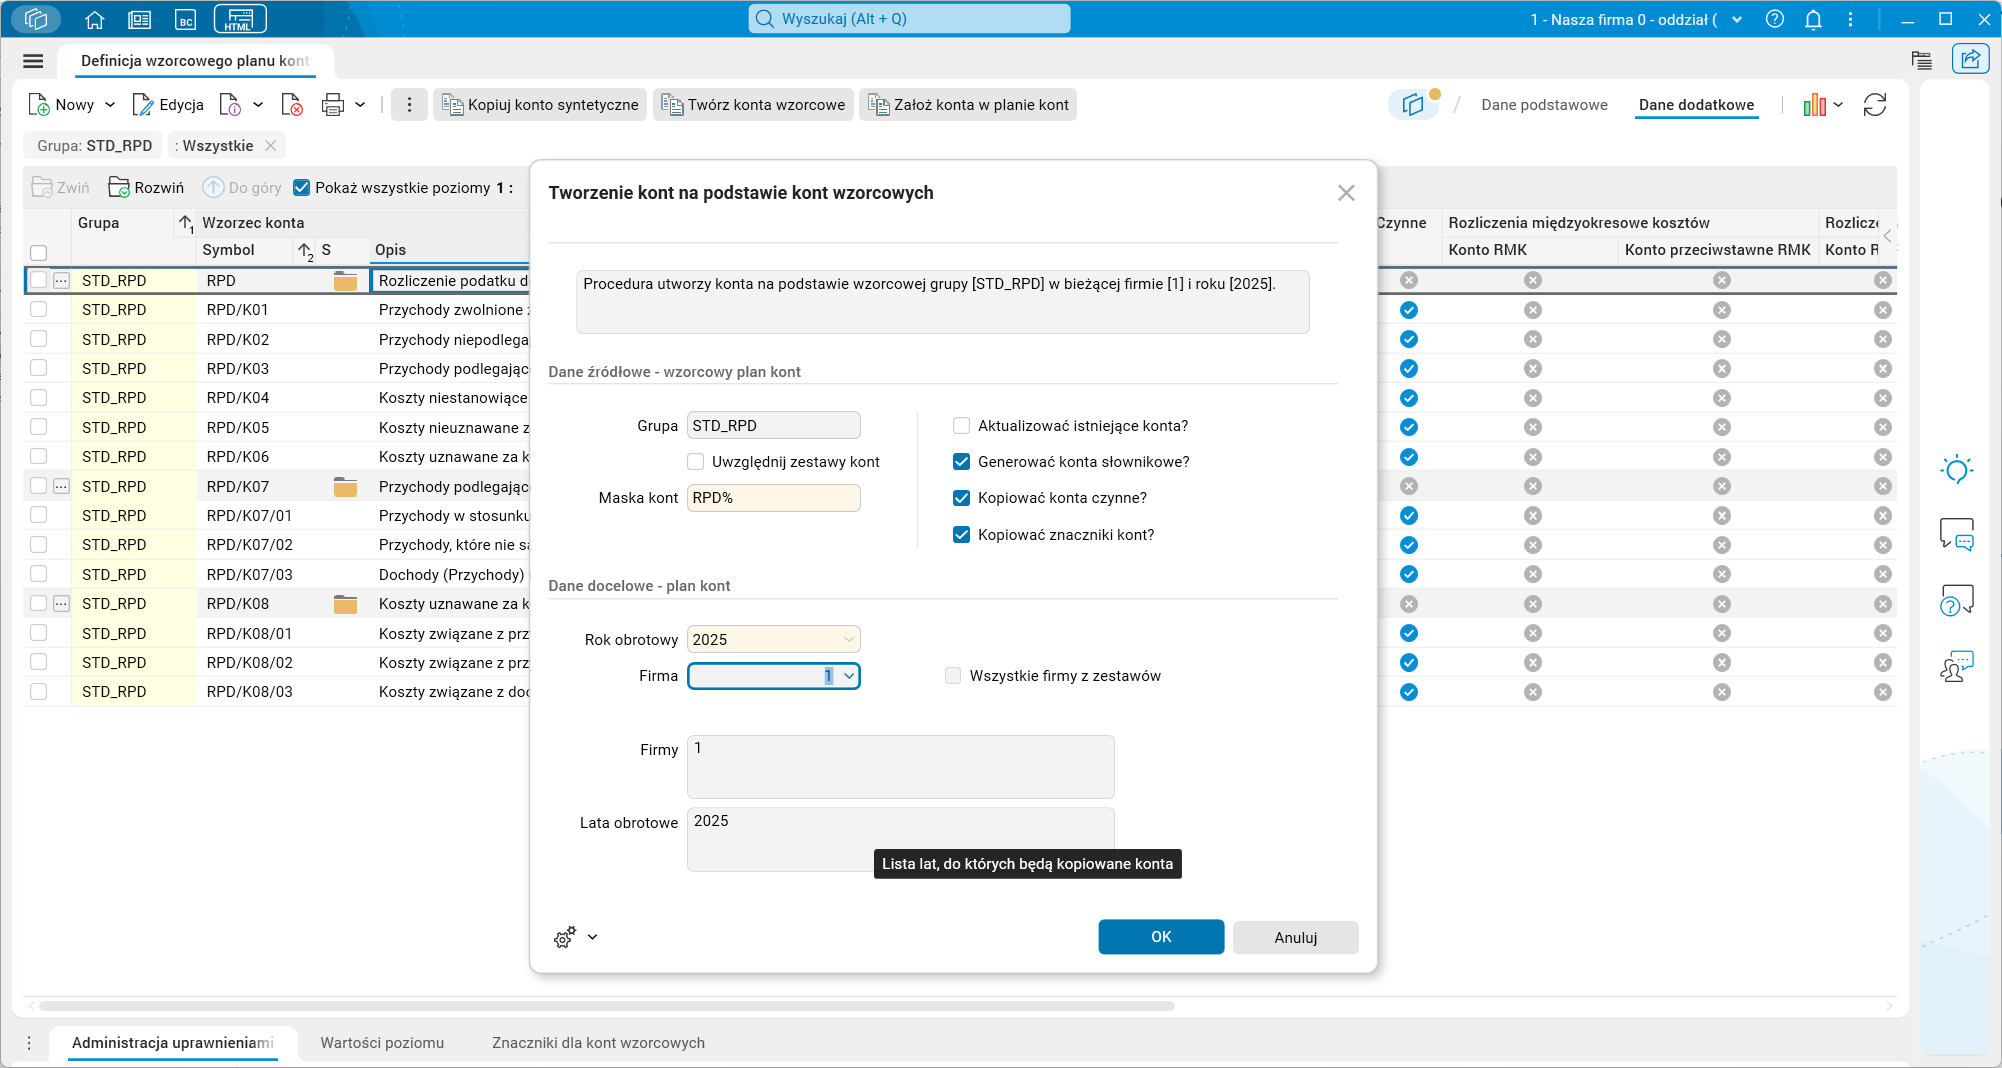Click Twórz konta wzorcowe button
The height and width of the screenshot is (1068, 2002).
tap(753, 105)
